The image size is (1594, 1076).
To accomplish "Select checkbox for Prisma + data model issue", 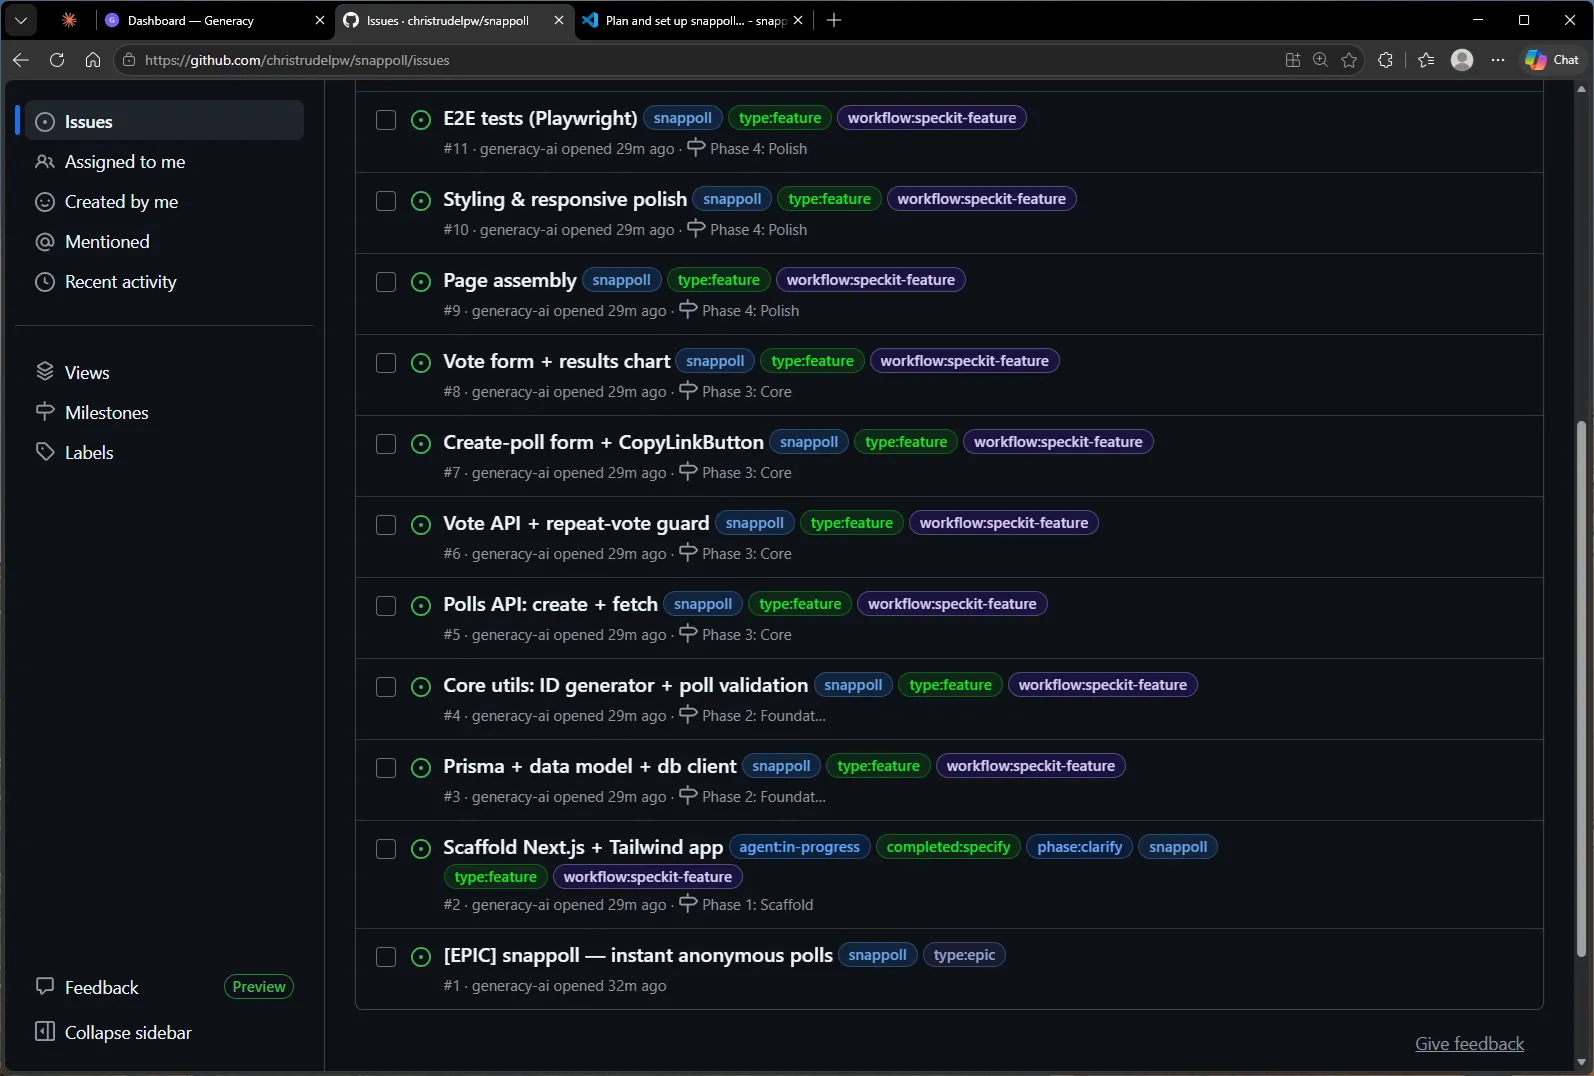I will pos(386,768).
